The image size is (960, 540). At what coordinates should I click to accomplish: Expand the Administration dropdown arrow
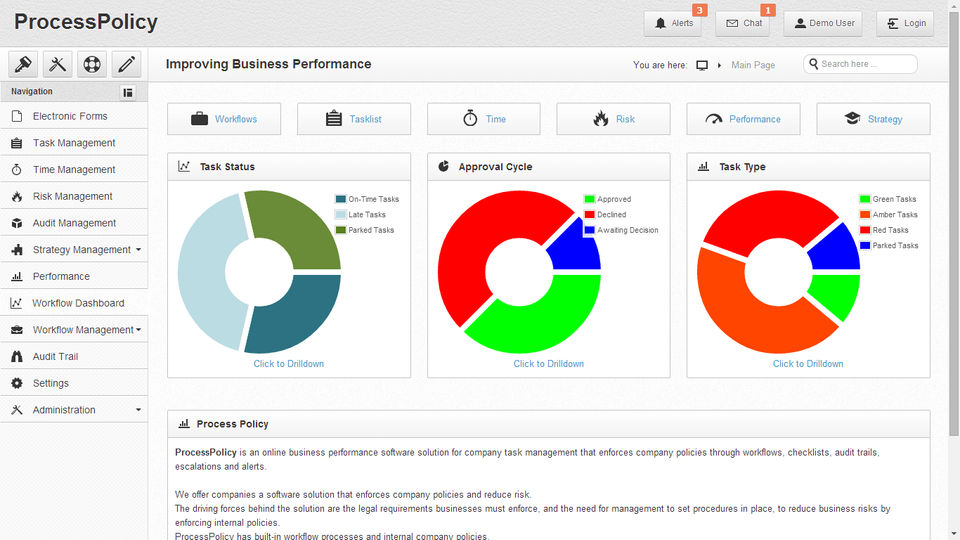click(138, 410)
